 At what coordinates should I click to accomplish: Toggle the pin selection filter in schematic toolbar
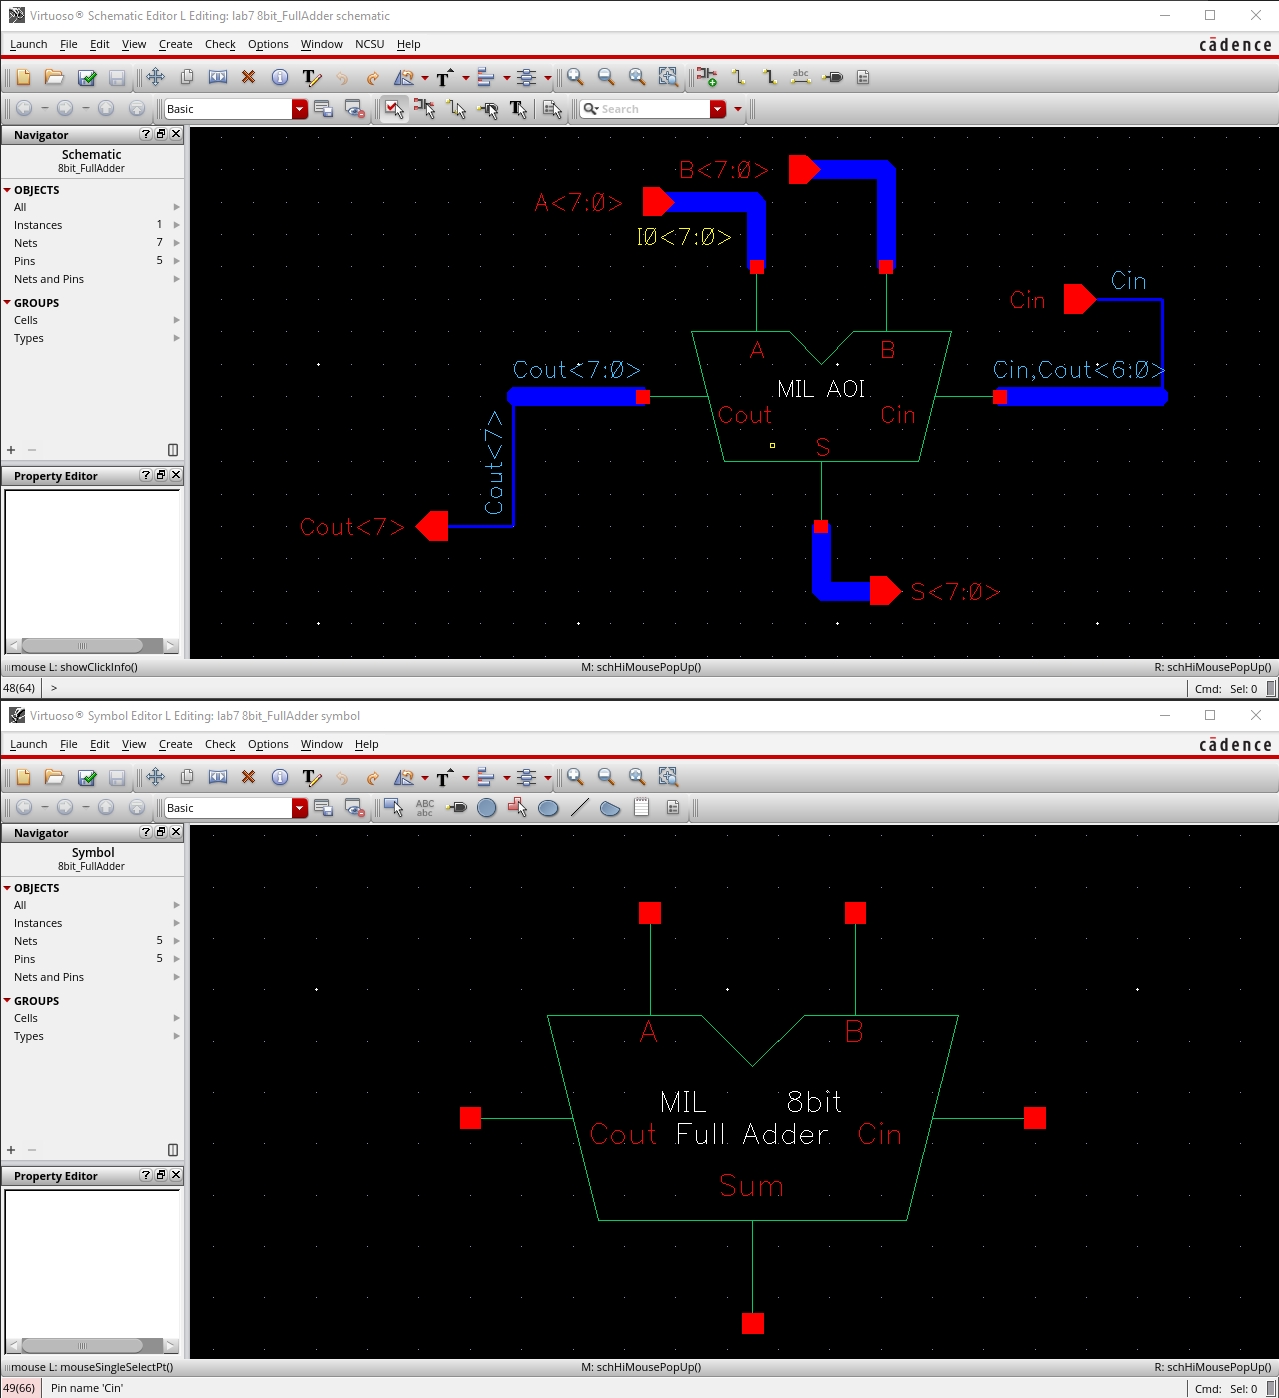pyautogui.click(x=488, y=109)
